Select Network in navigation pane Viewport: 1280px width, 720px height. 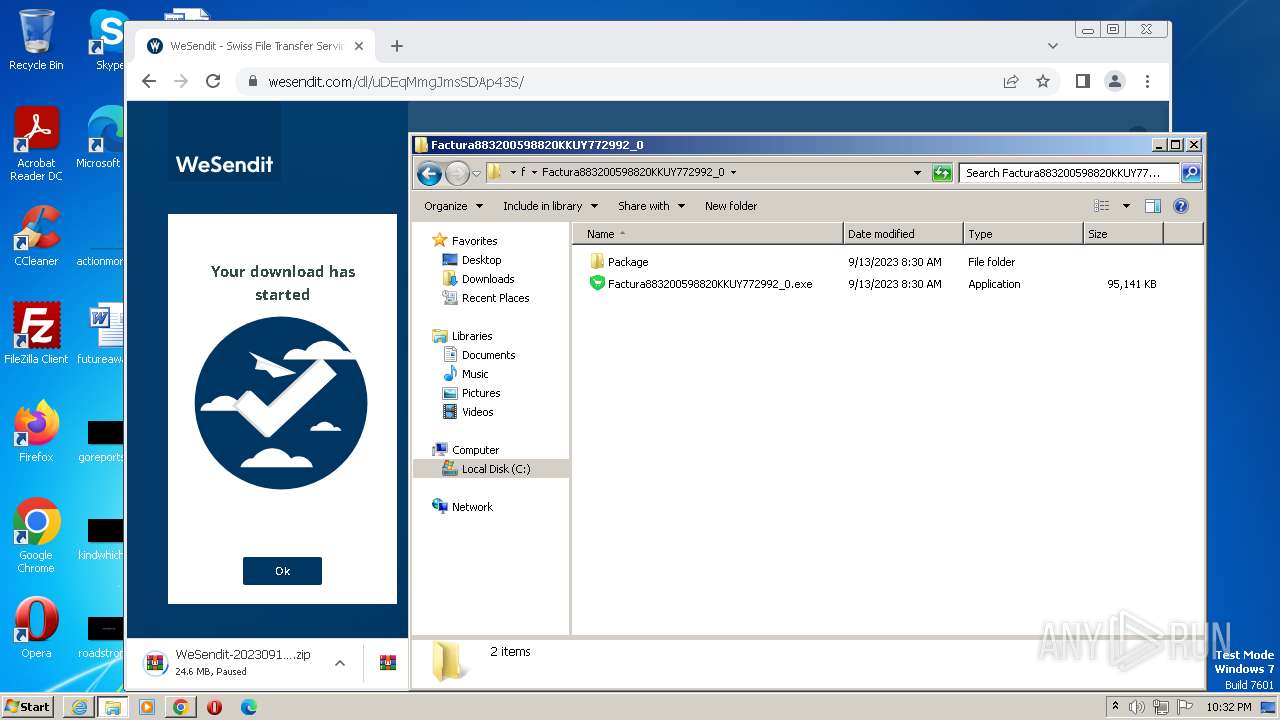463,507
